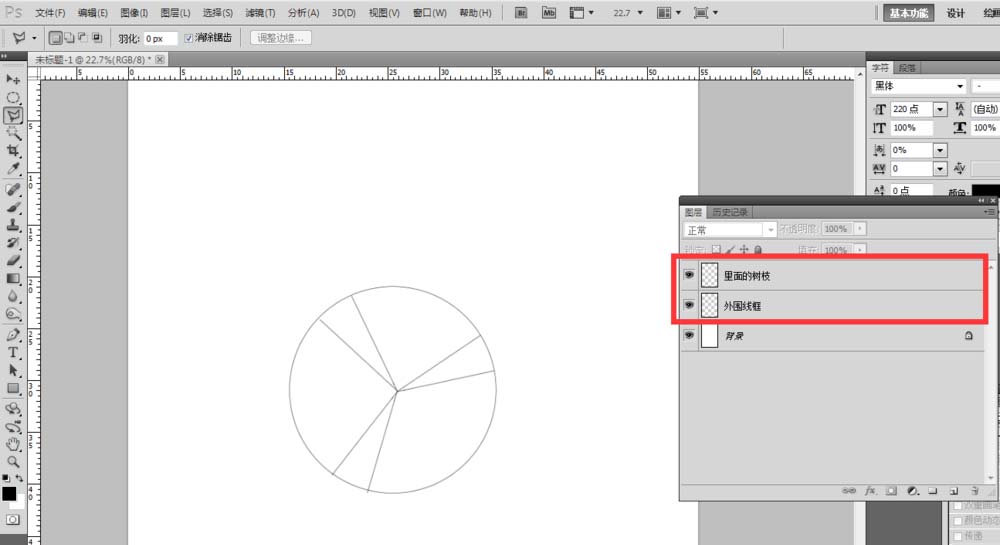Select the Zoom magnifier tool

coord(13,462)
